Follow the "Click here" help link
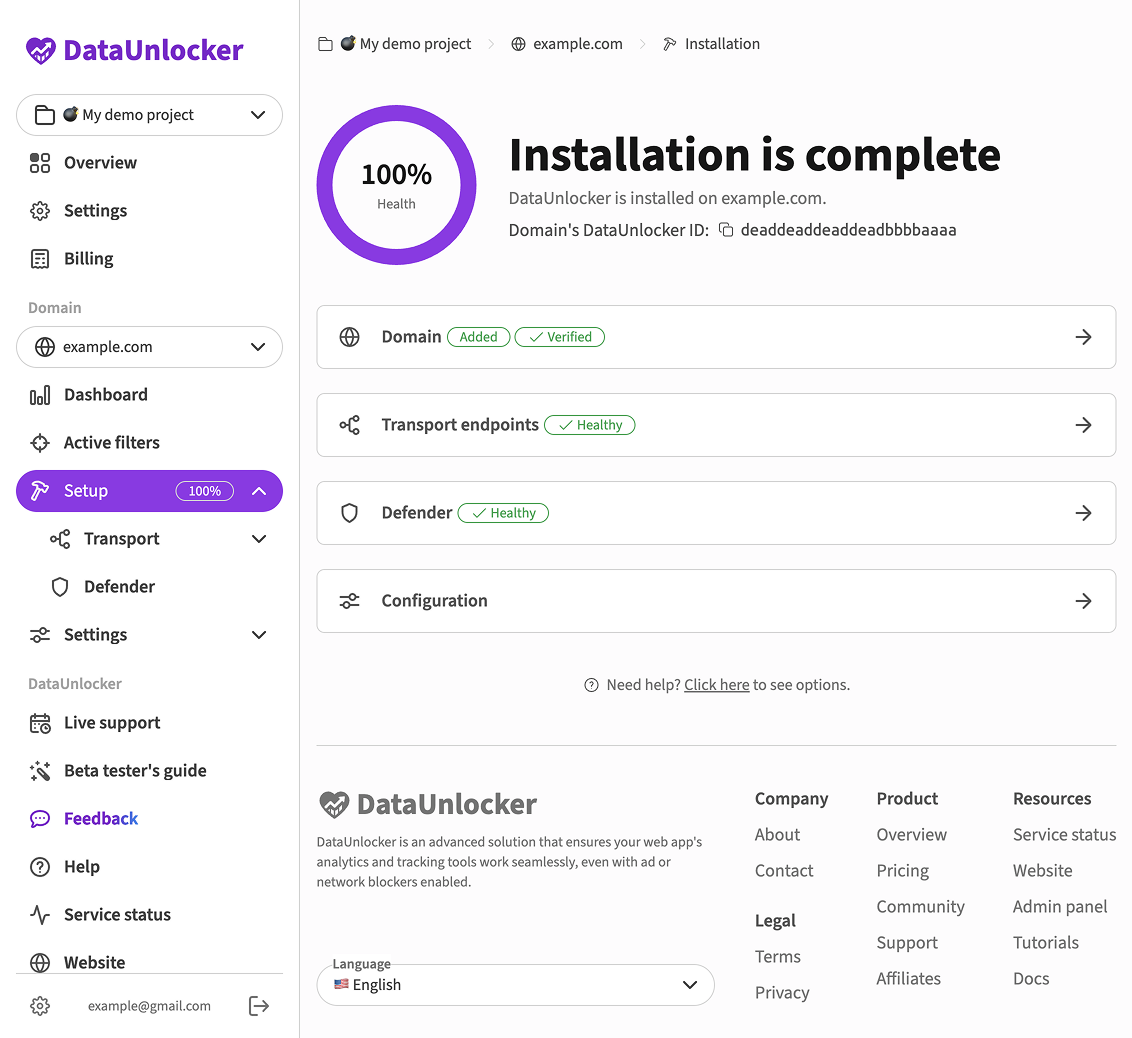This screenshot has height=1038, width=1132. click(716, 685)
